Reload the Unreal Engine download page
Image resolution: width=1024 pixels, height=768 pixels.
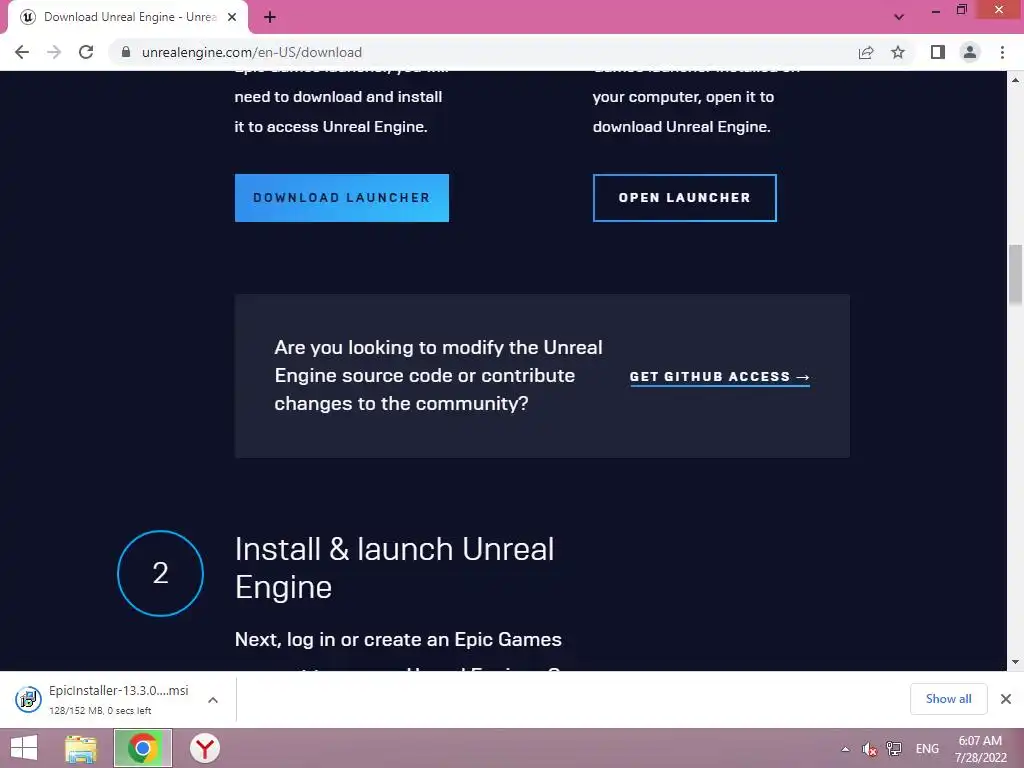(86, 52)
